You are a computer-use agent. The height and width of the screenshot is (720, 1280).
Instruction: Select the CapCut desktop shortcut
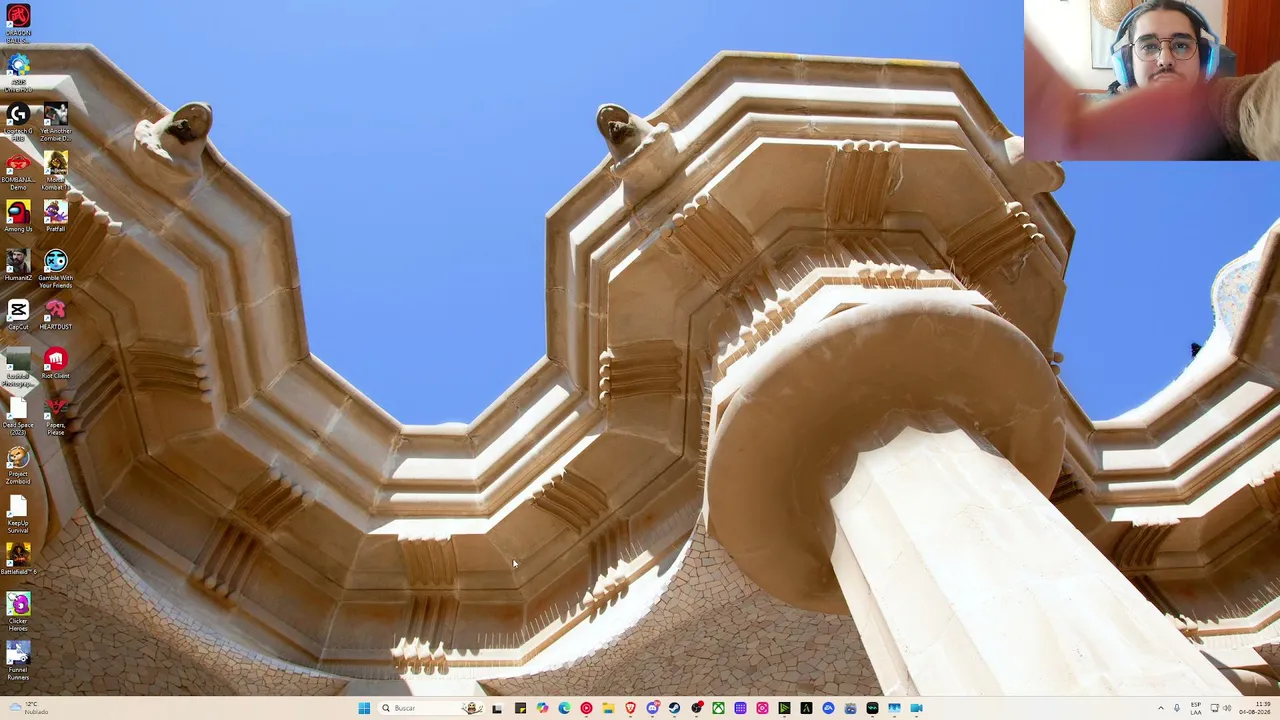click(x=18, y=315)
